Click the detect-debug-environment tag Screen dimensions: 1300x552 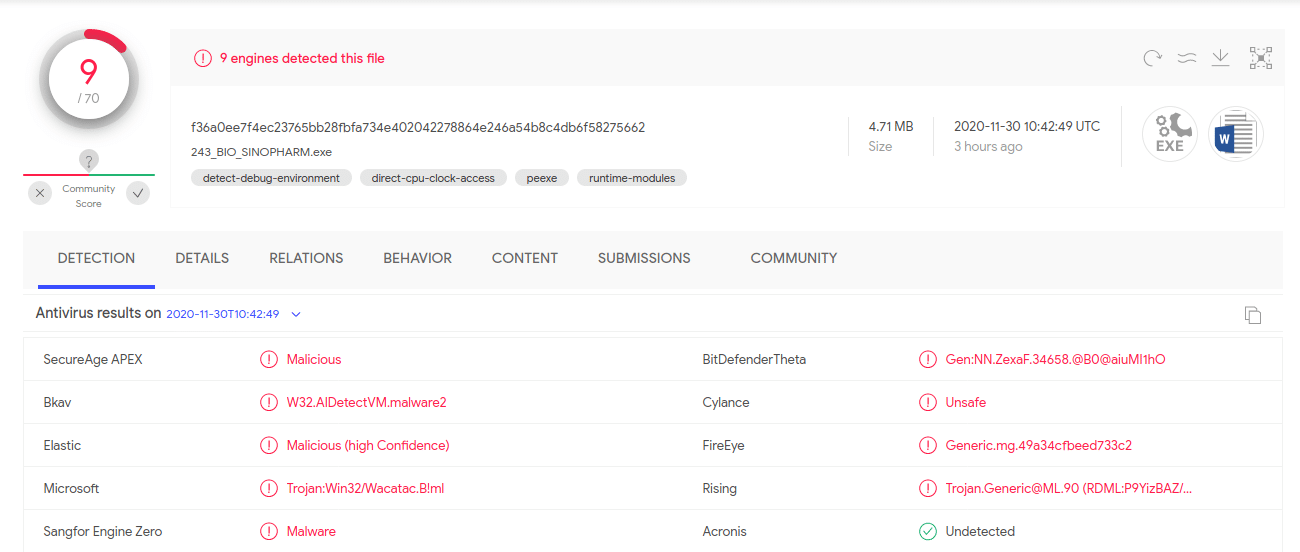[271, 178]
